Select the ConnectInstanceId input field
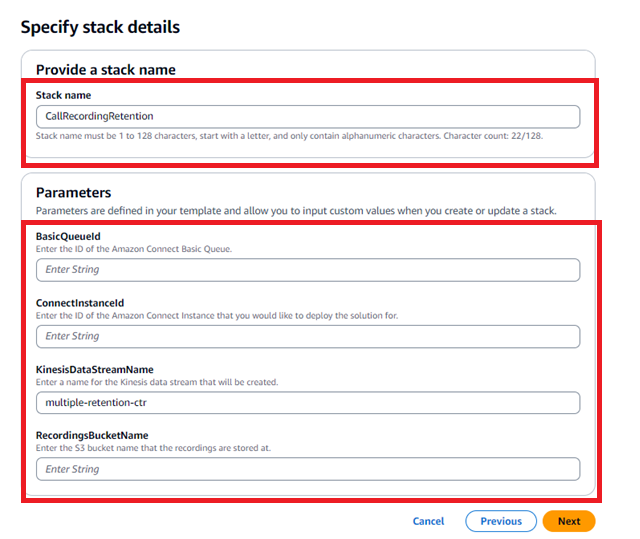Screen dimensions: 640x539 point(306,336)
